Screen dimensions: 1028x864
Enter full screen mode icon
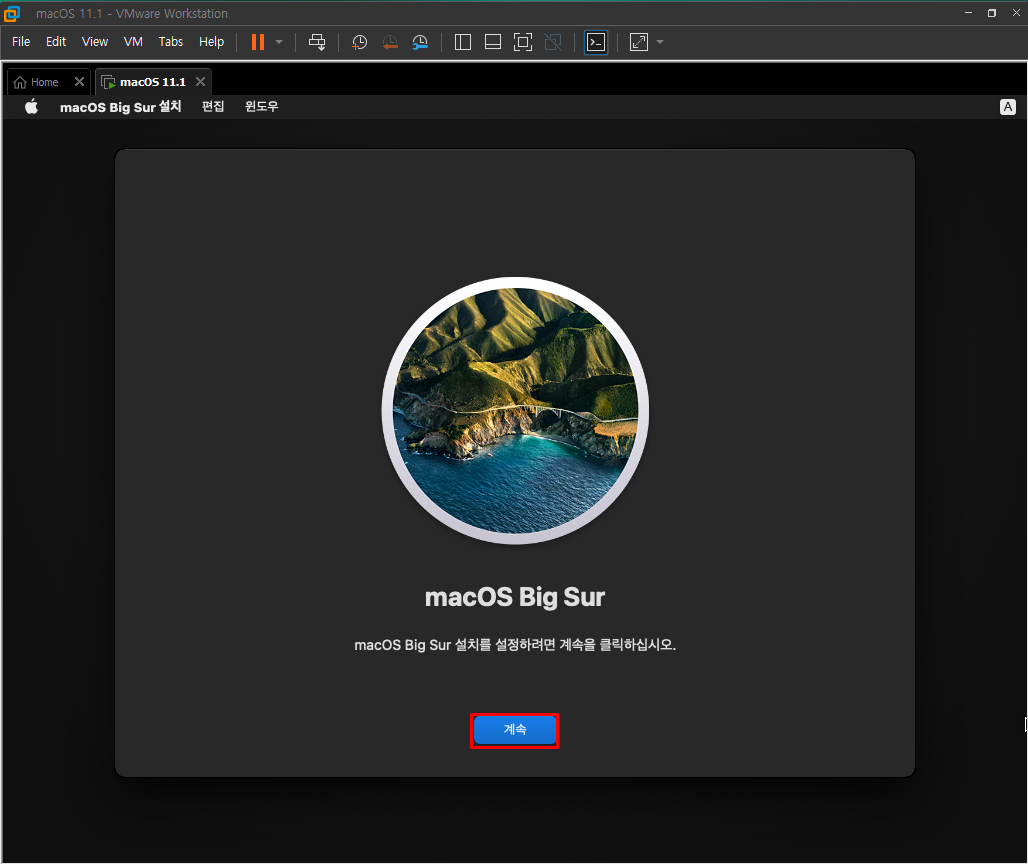click(x=523, y=42)
